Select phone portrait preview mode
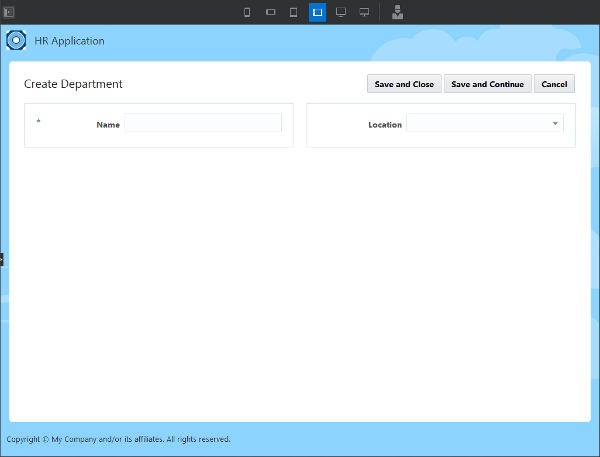 [x=247, y=12]
